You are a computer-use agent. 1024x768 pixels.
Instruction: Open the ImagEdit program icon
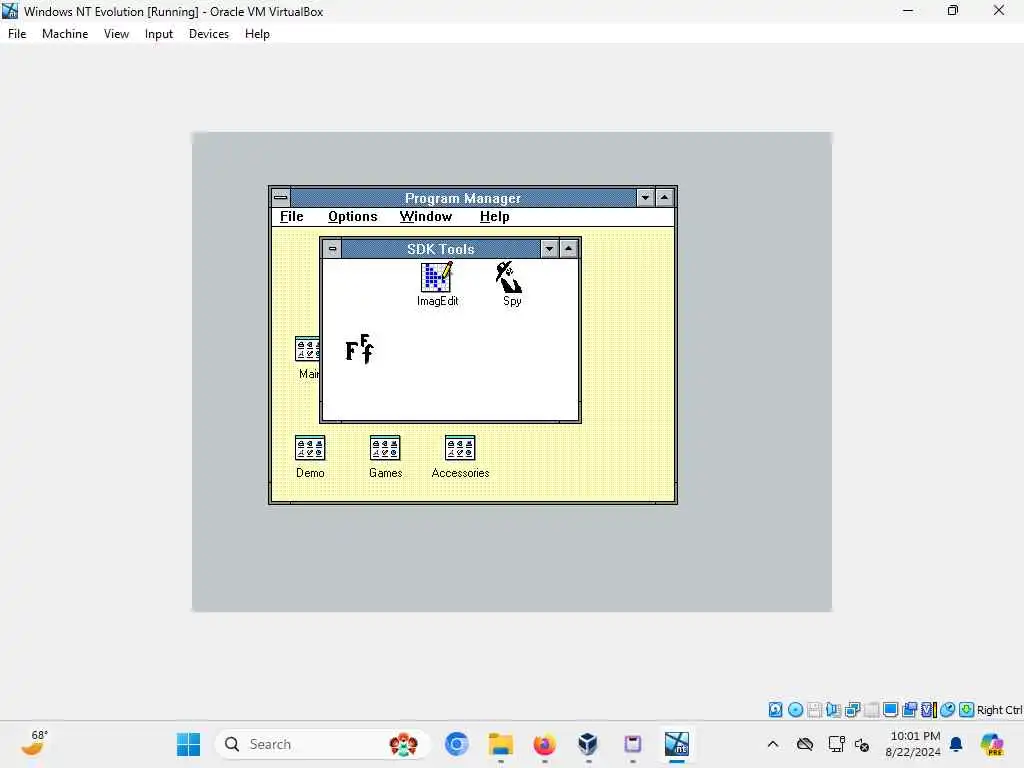point(437,283)
